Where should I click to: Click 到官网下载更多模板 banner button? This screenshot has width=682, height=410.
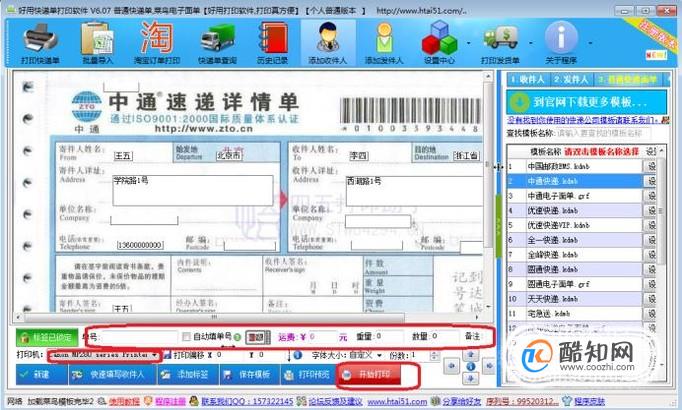tap(586, 102)
